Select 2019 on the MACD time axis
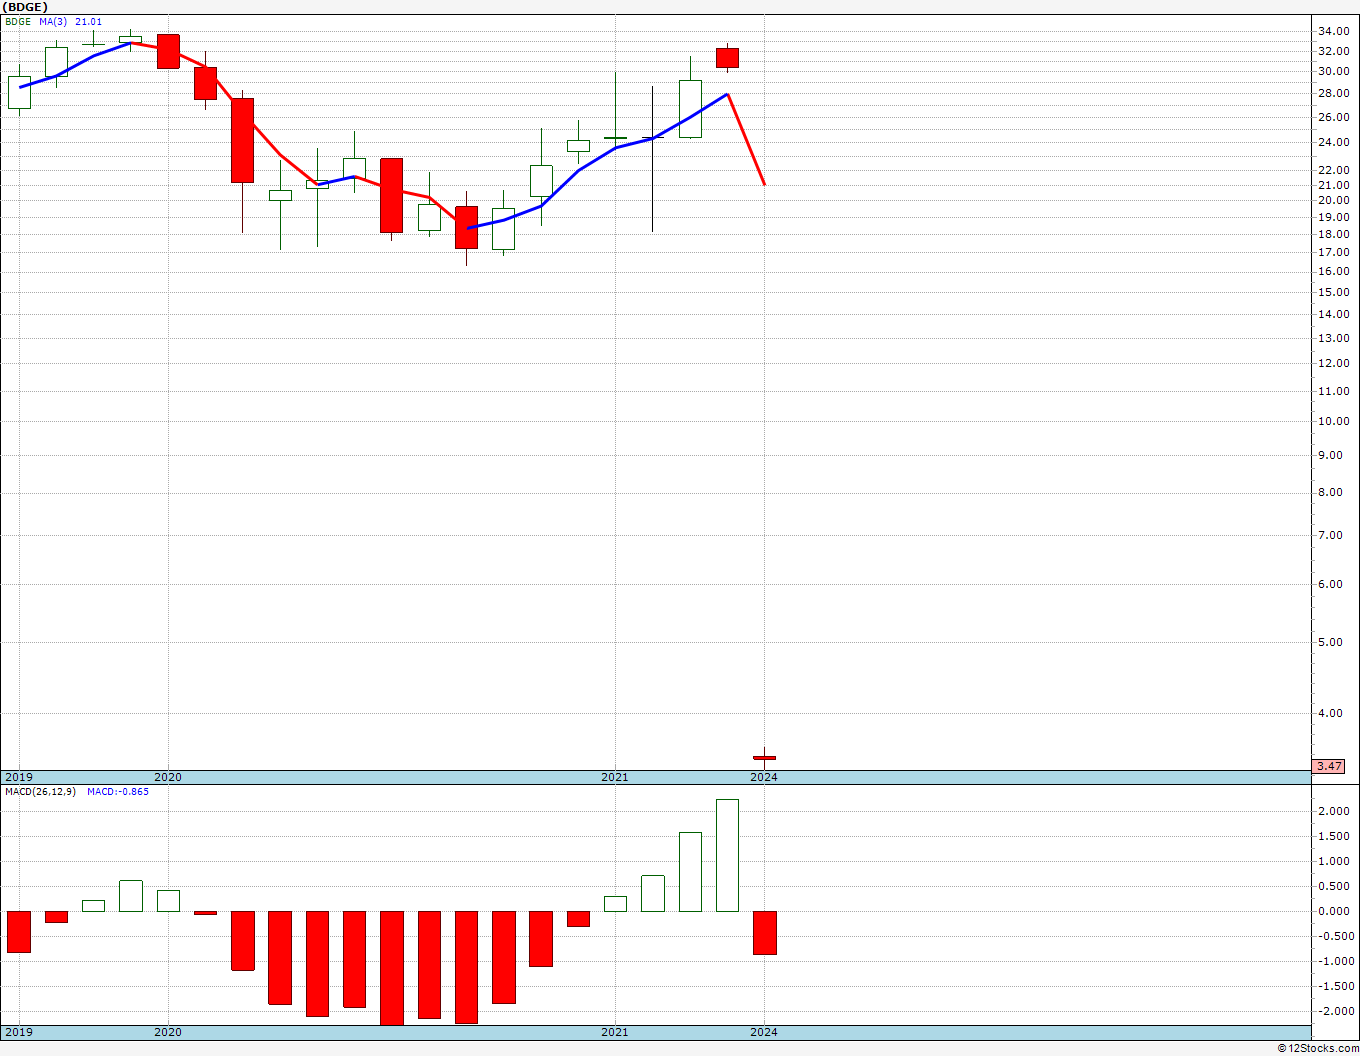Viewport: 1360px width, 1056px height. 19,1031
